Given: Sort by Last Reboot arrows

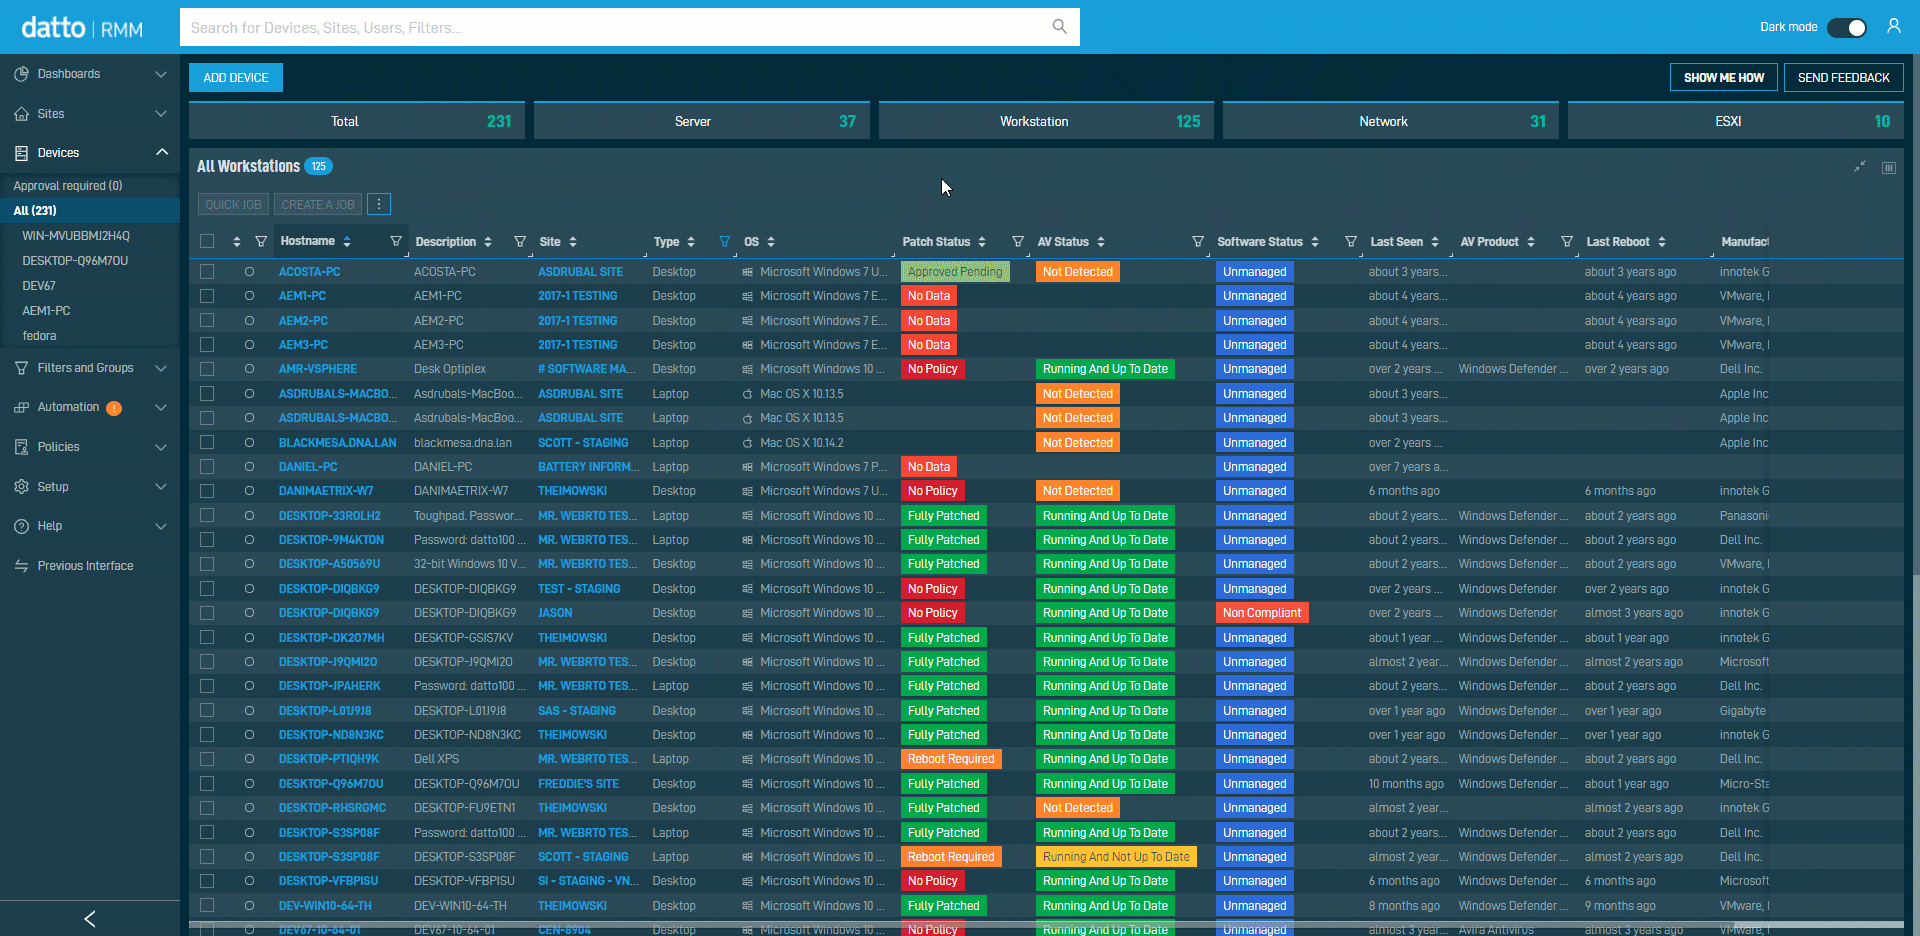Looking at the screenshot, I should [x=1662, y=242].
